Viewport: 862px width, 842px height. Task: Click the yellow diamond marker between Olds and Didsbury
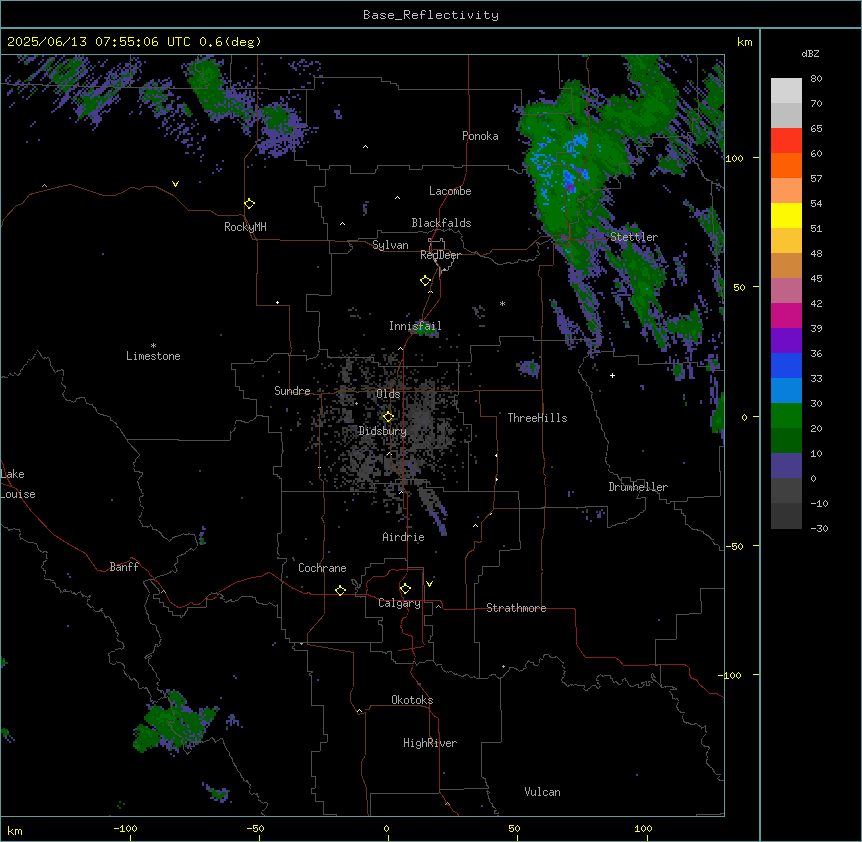388,417
